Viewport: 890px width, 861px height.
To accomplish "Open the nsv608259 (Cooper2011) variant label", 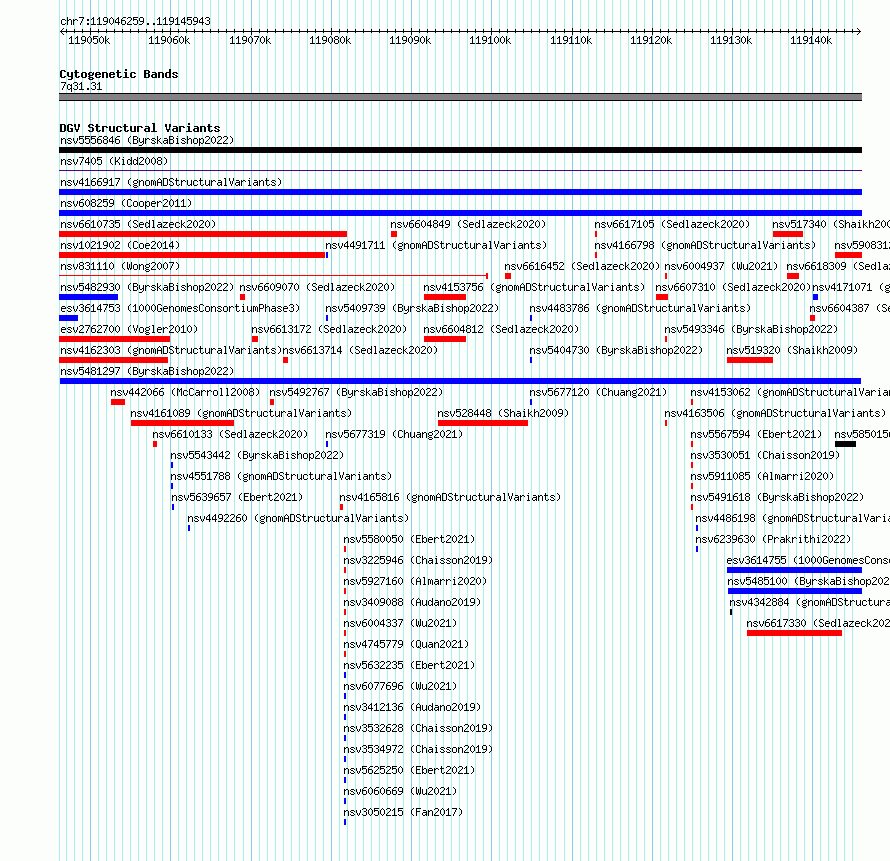I will coord(126,203).
